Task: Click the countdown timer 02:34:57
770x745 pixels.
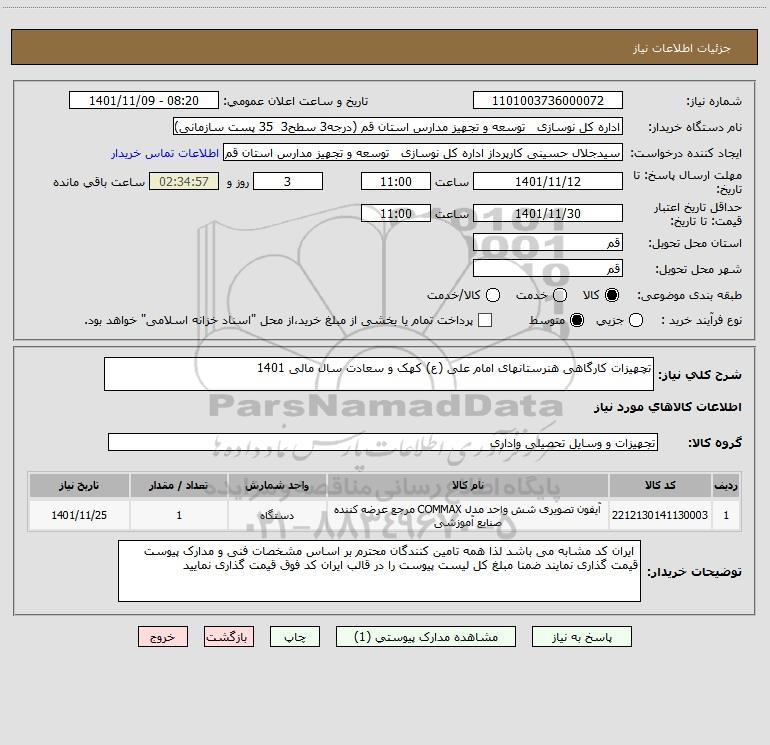Action: click(x=184, y=182)
